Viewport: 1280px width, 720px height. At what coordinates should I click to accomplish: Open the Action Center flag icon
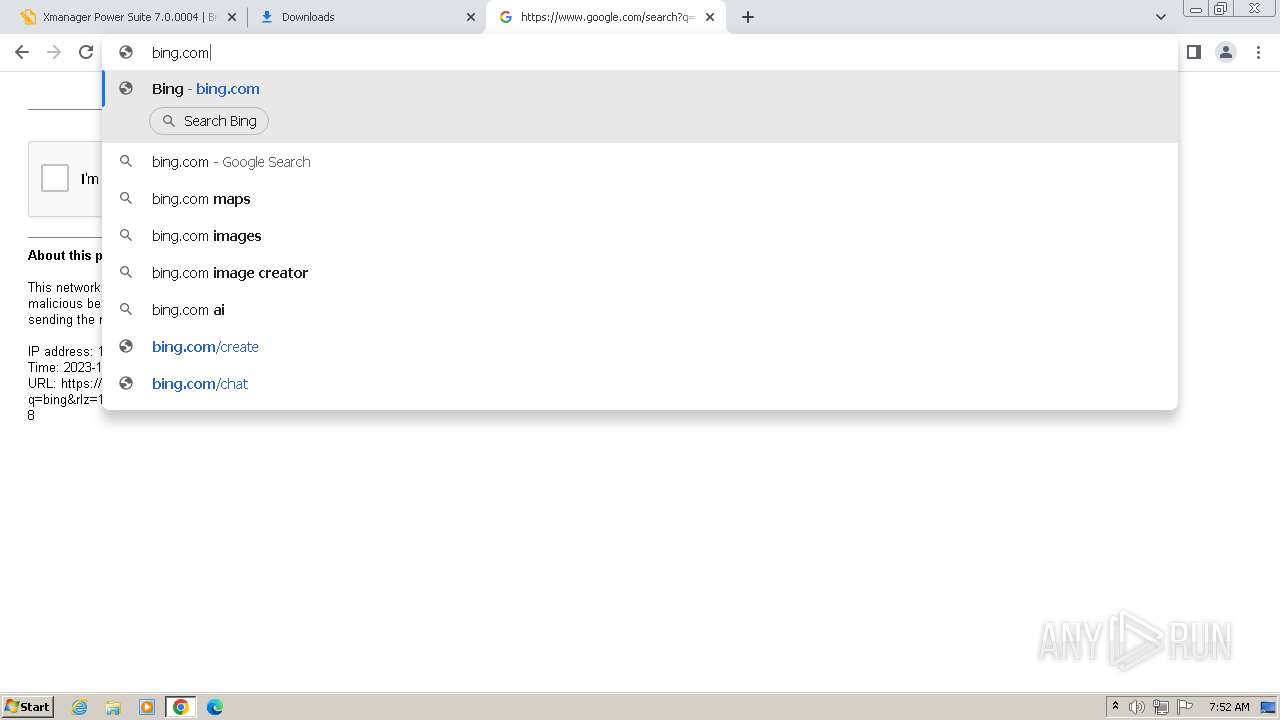coord(1185,707)
